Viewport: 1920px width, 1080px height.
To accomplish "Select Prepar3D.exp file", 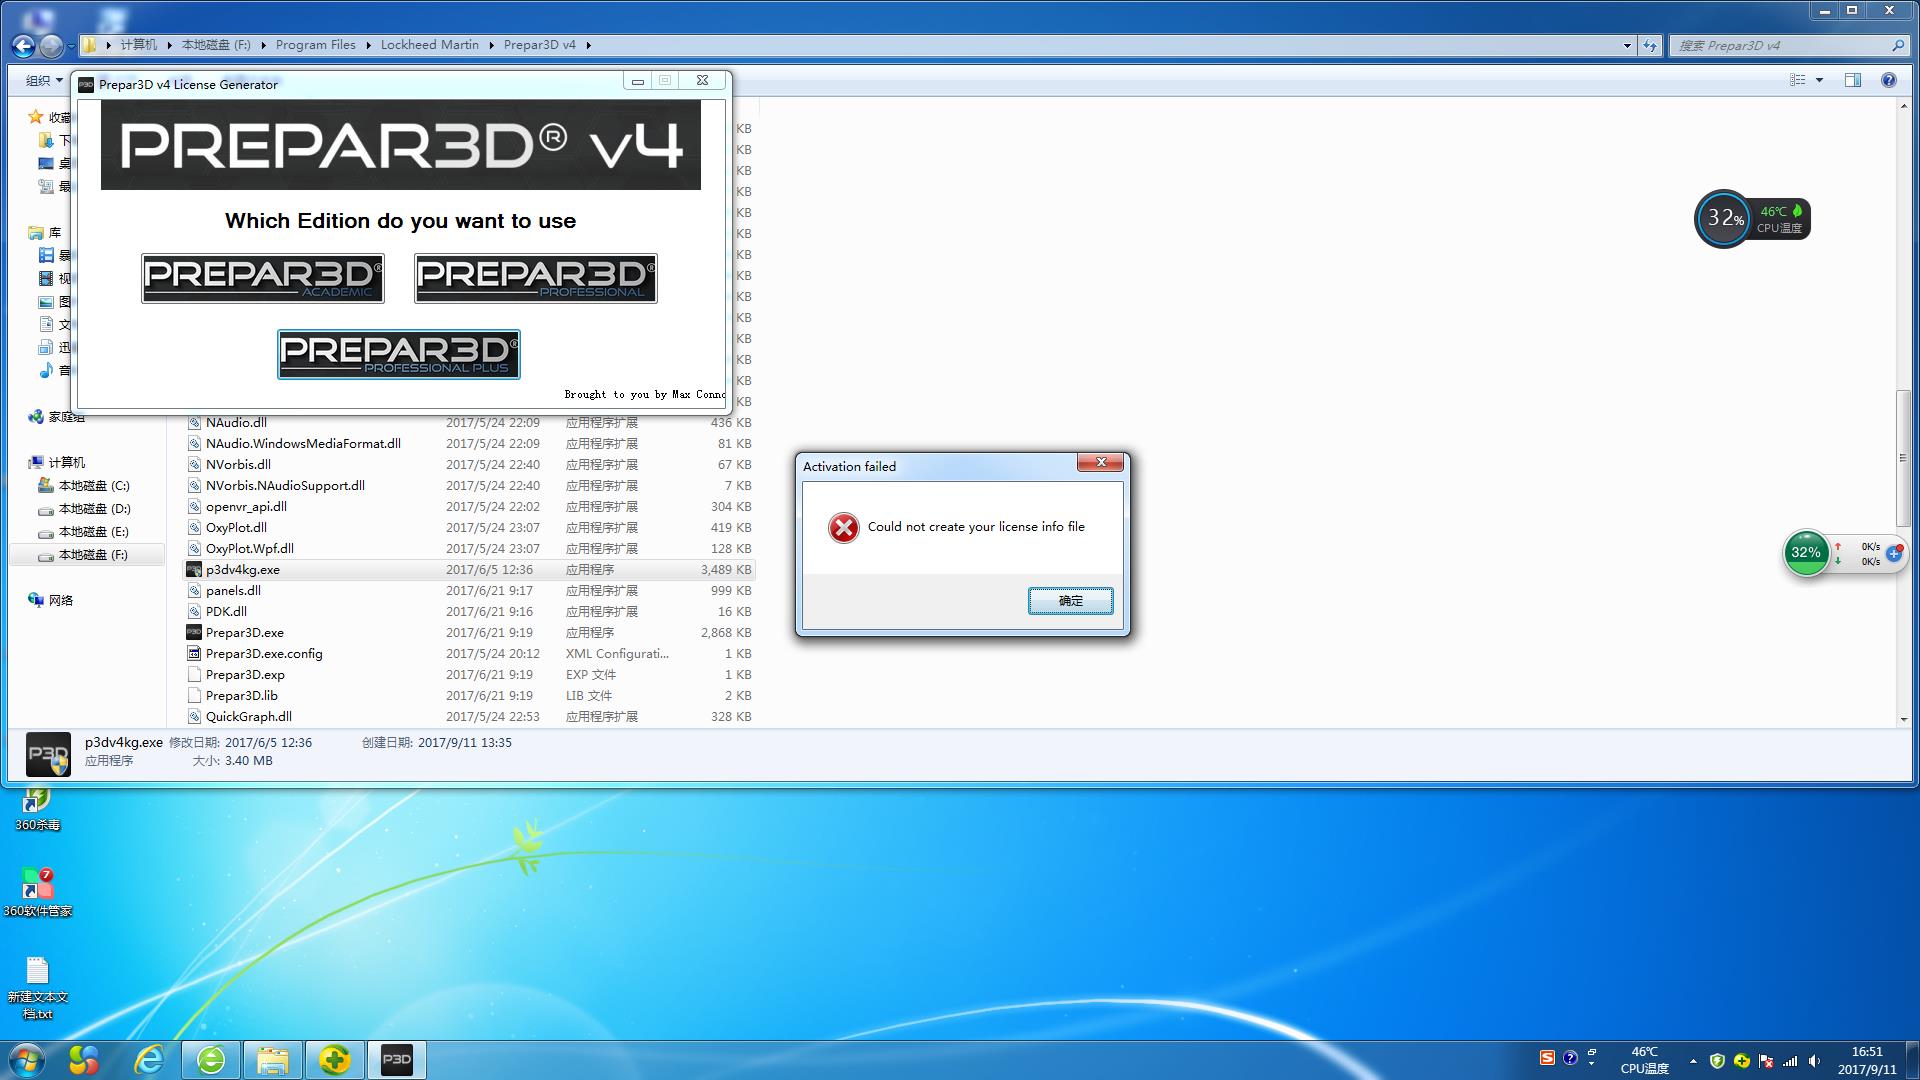I will point(245,674).
